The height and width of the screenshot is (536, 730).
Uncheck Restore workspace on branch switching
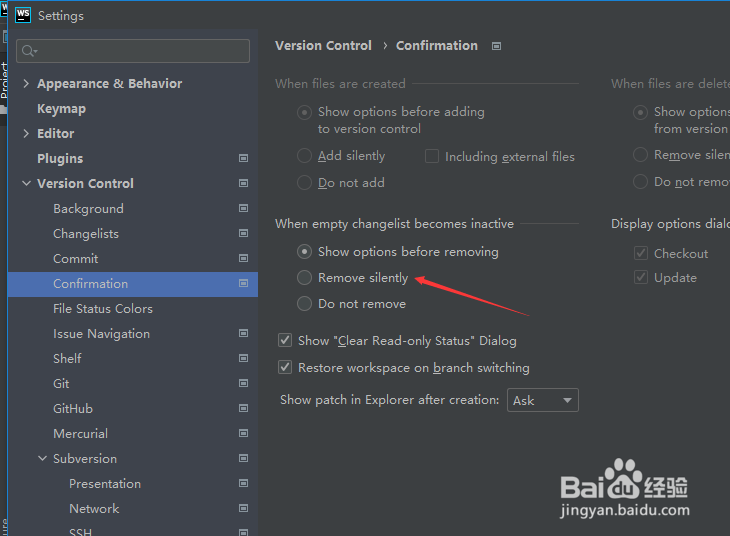[x=286, y=368]
